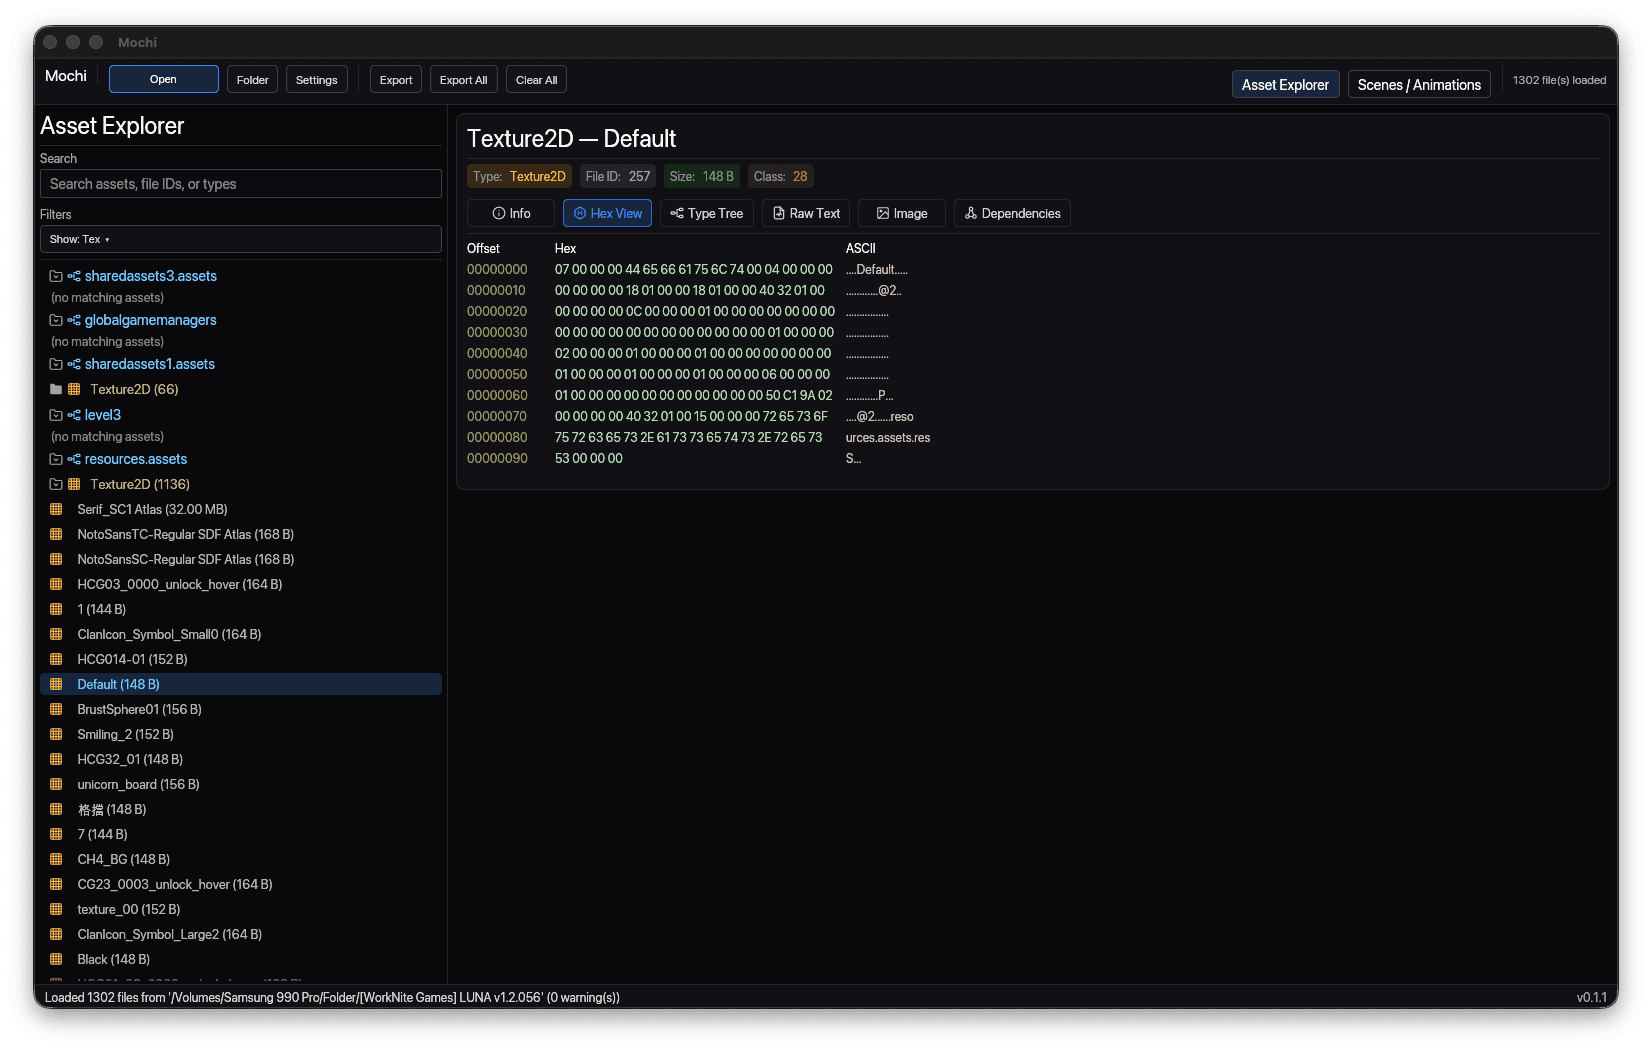Focus the Search assets input field
This screenshot has height=1050, width=1652.
click(241, 183)
